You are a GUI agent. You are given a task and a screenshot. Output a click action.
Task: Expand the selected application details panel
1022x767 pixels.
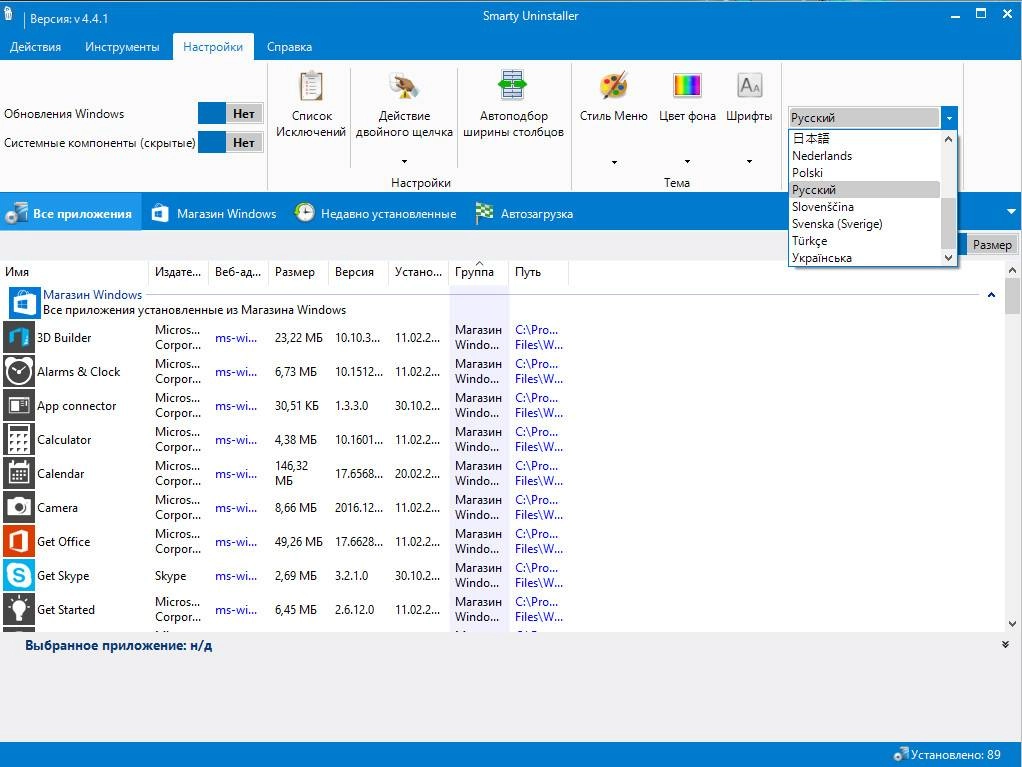1005,644
